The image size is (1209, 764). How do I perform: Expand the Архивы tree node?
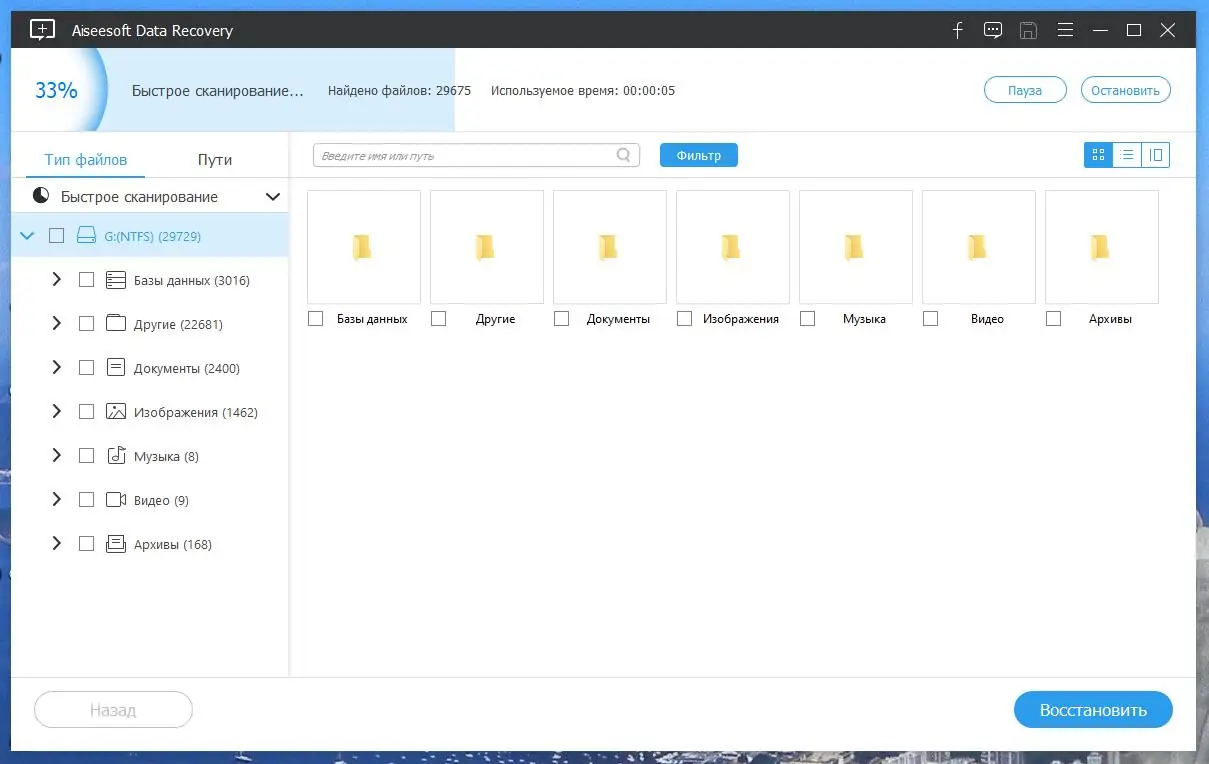click(x=56, y=544)
